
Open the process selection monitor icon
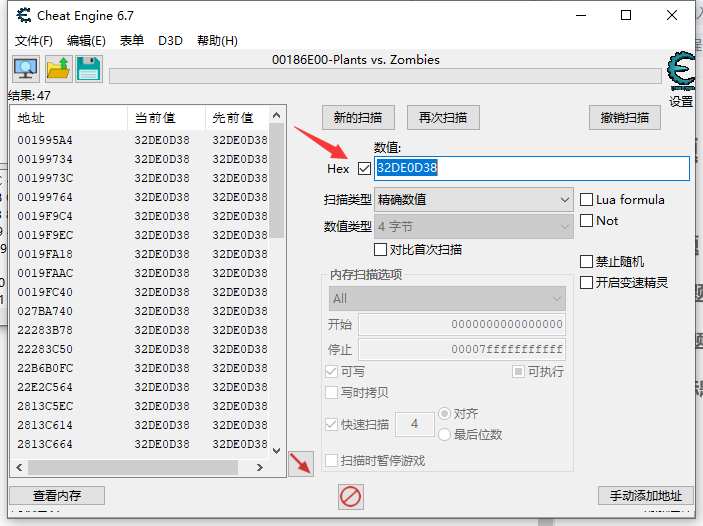tap(26, 69)
